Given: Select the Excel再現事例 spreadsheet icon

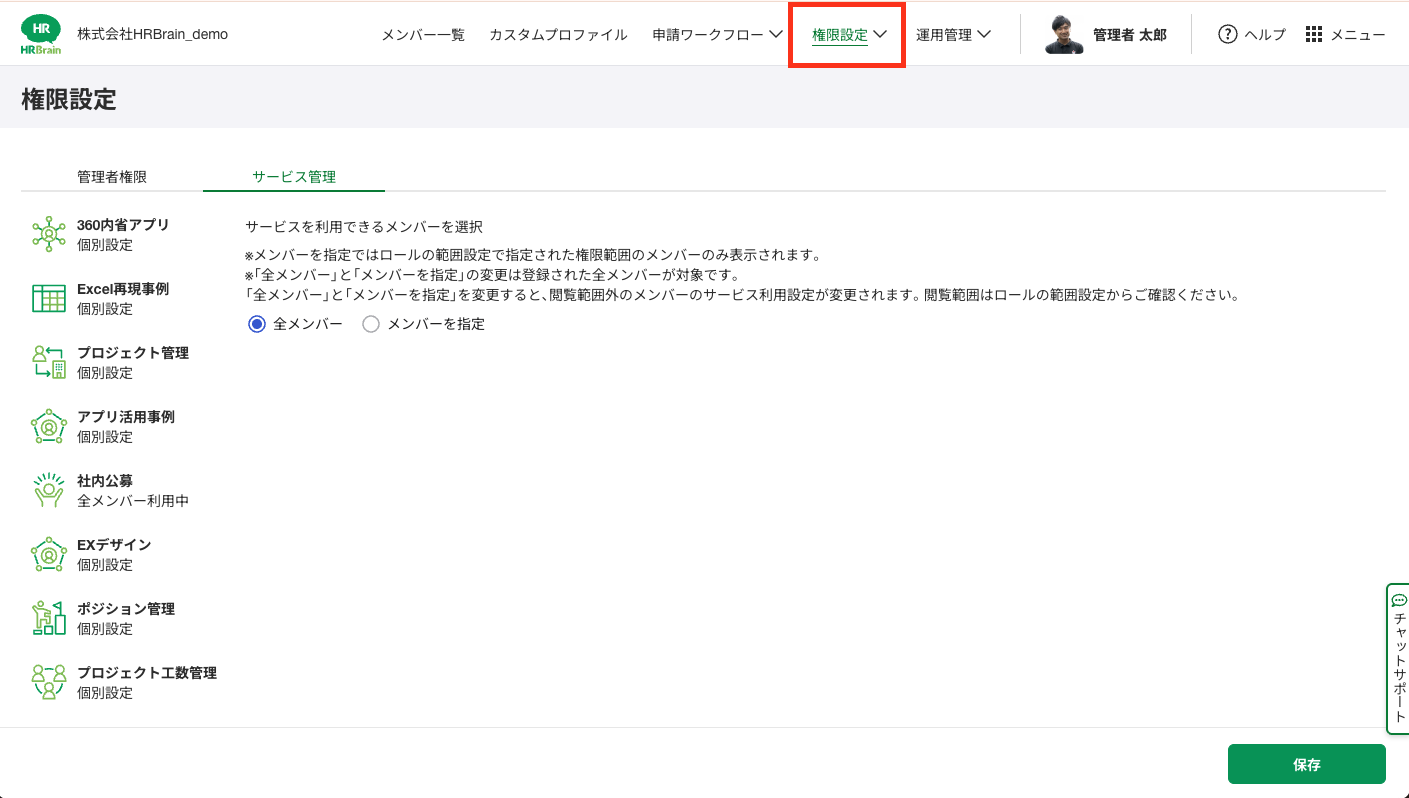Looking at the screenshot, I should tap(48, 298).
